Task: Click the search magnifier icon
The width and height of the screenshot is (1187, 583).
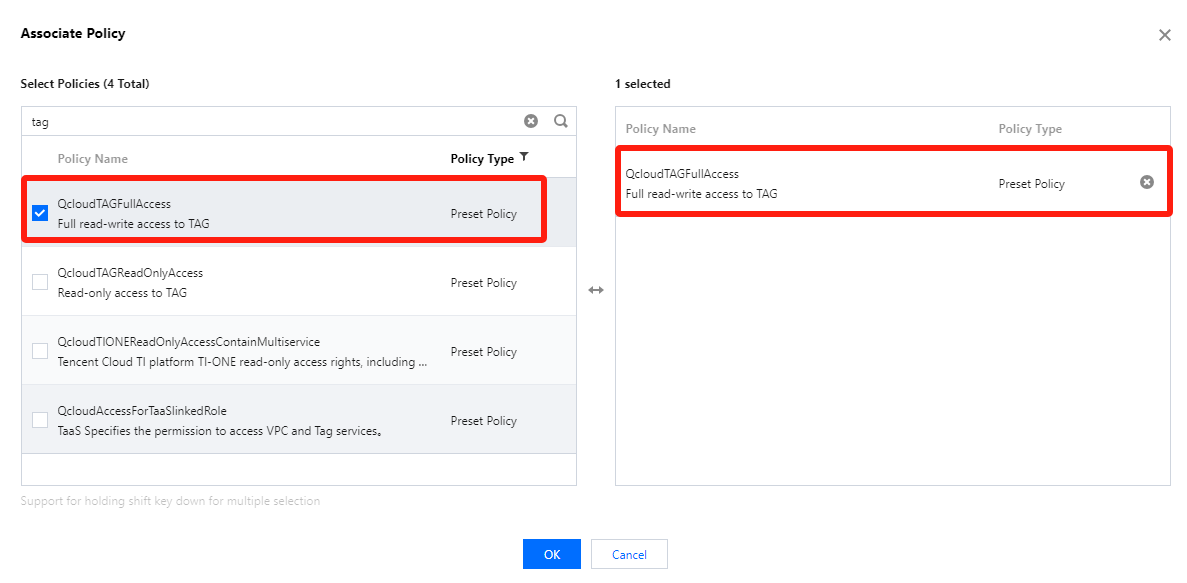Action: (x=561, y=121)
